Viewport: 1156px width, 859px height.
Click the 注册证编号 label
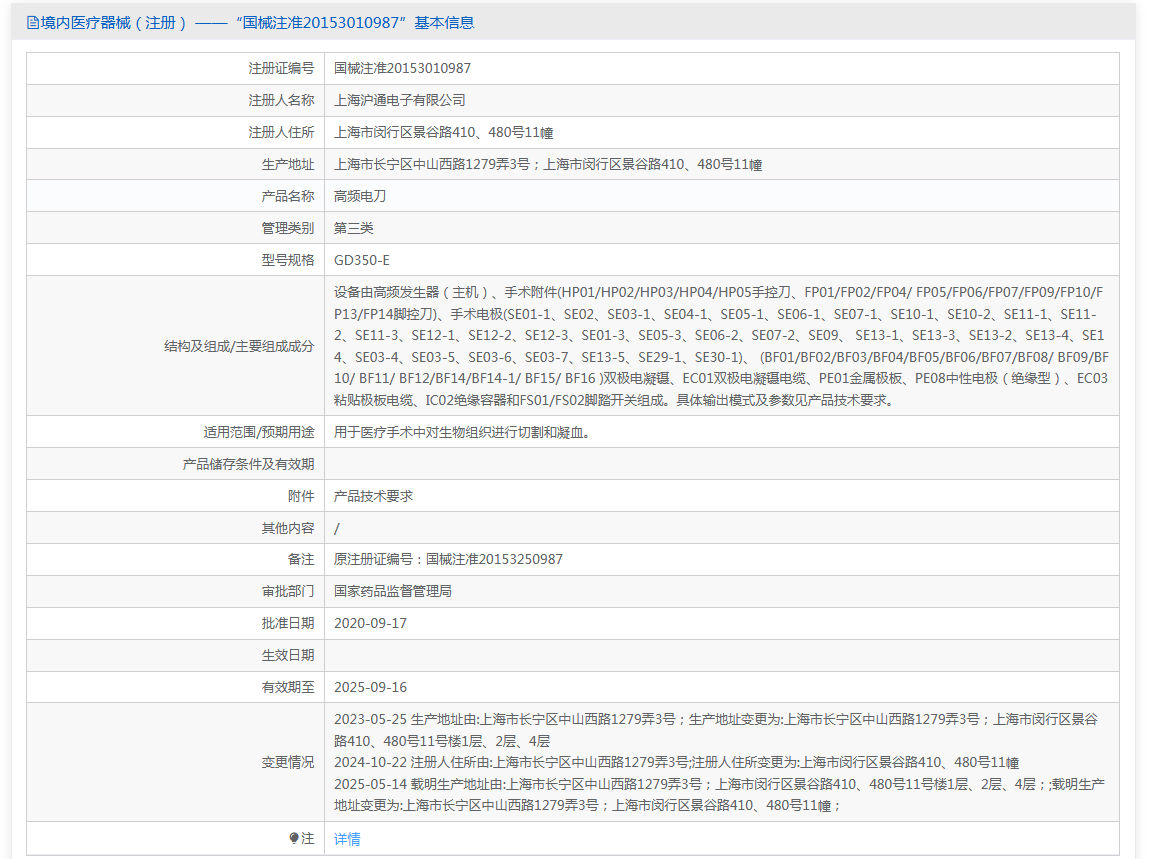click(x=281, y=69)
